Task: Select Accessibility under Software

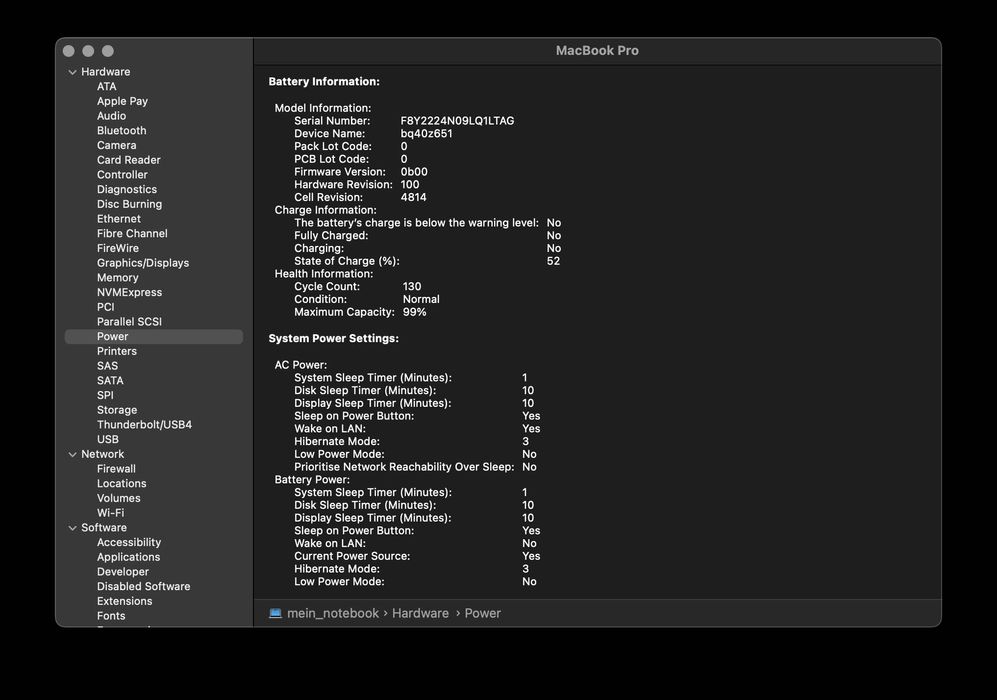Action: click(x=128, y=542)
